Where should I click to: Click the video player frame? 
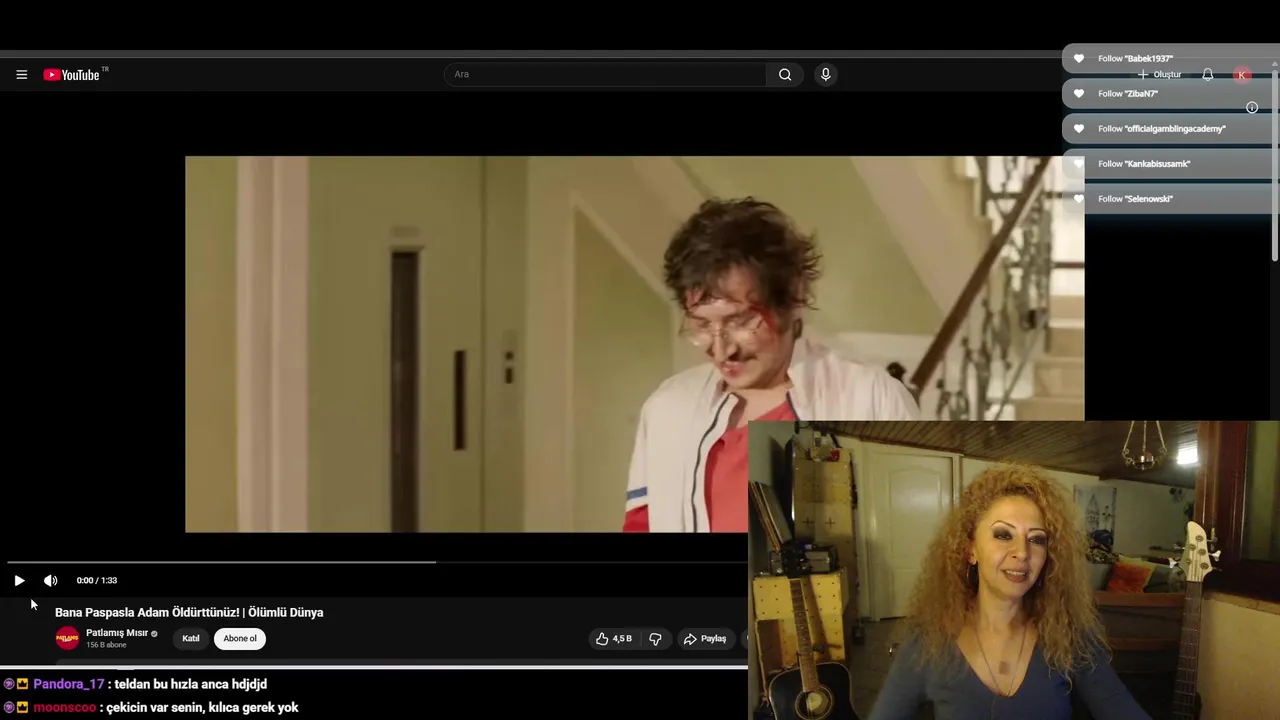click(x=634, y=344)
